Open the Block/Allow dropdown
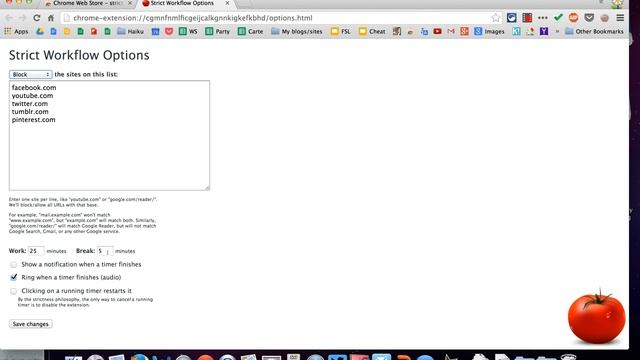 click(x=31, y=75)
